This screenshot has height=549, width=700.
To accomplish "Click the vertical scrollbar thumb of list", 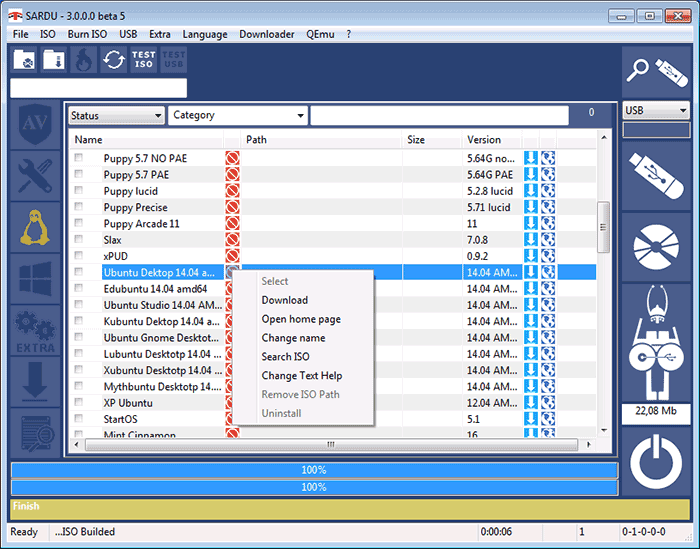I will point(603,227).
